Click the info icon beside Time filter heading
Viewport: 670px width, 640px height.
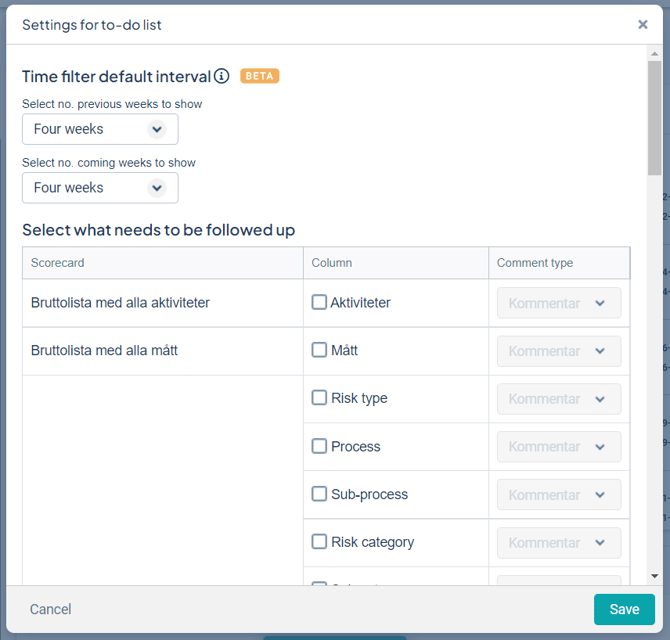point(221,76)
